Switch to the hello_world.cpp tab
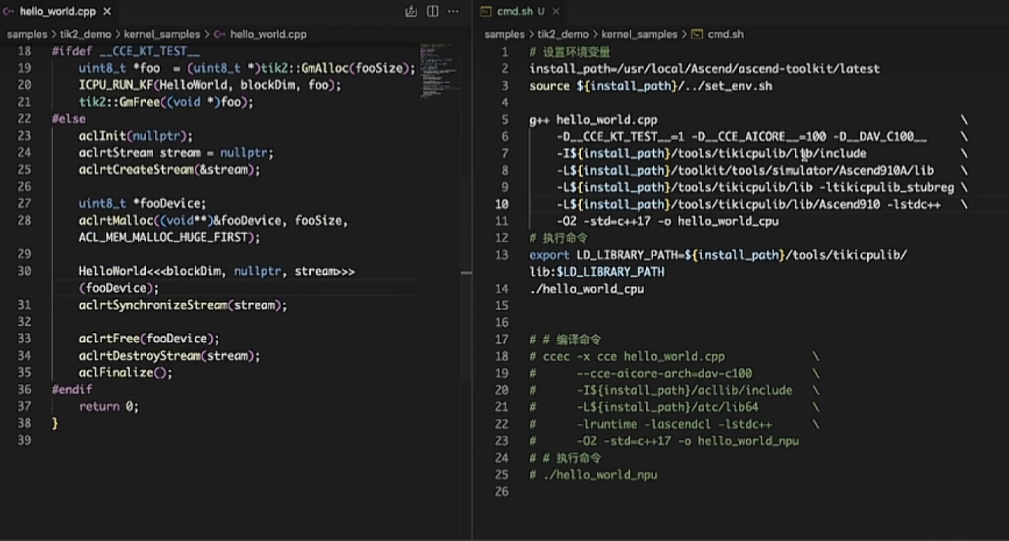This screenshot has height=541, width=1009. [58, 11]
